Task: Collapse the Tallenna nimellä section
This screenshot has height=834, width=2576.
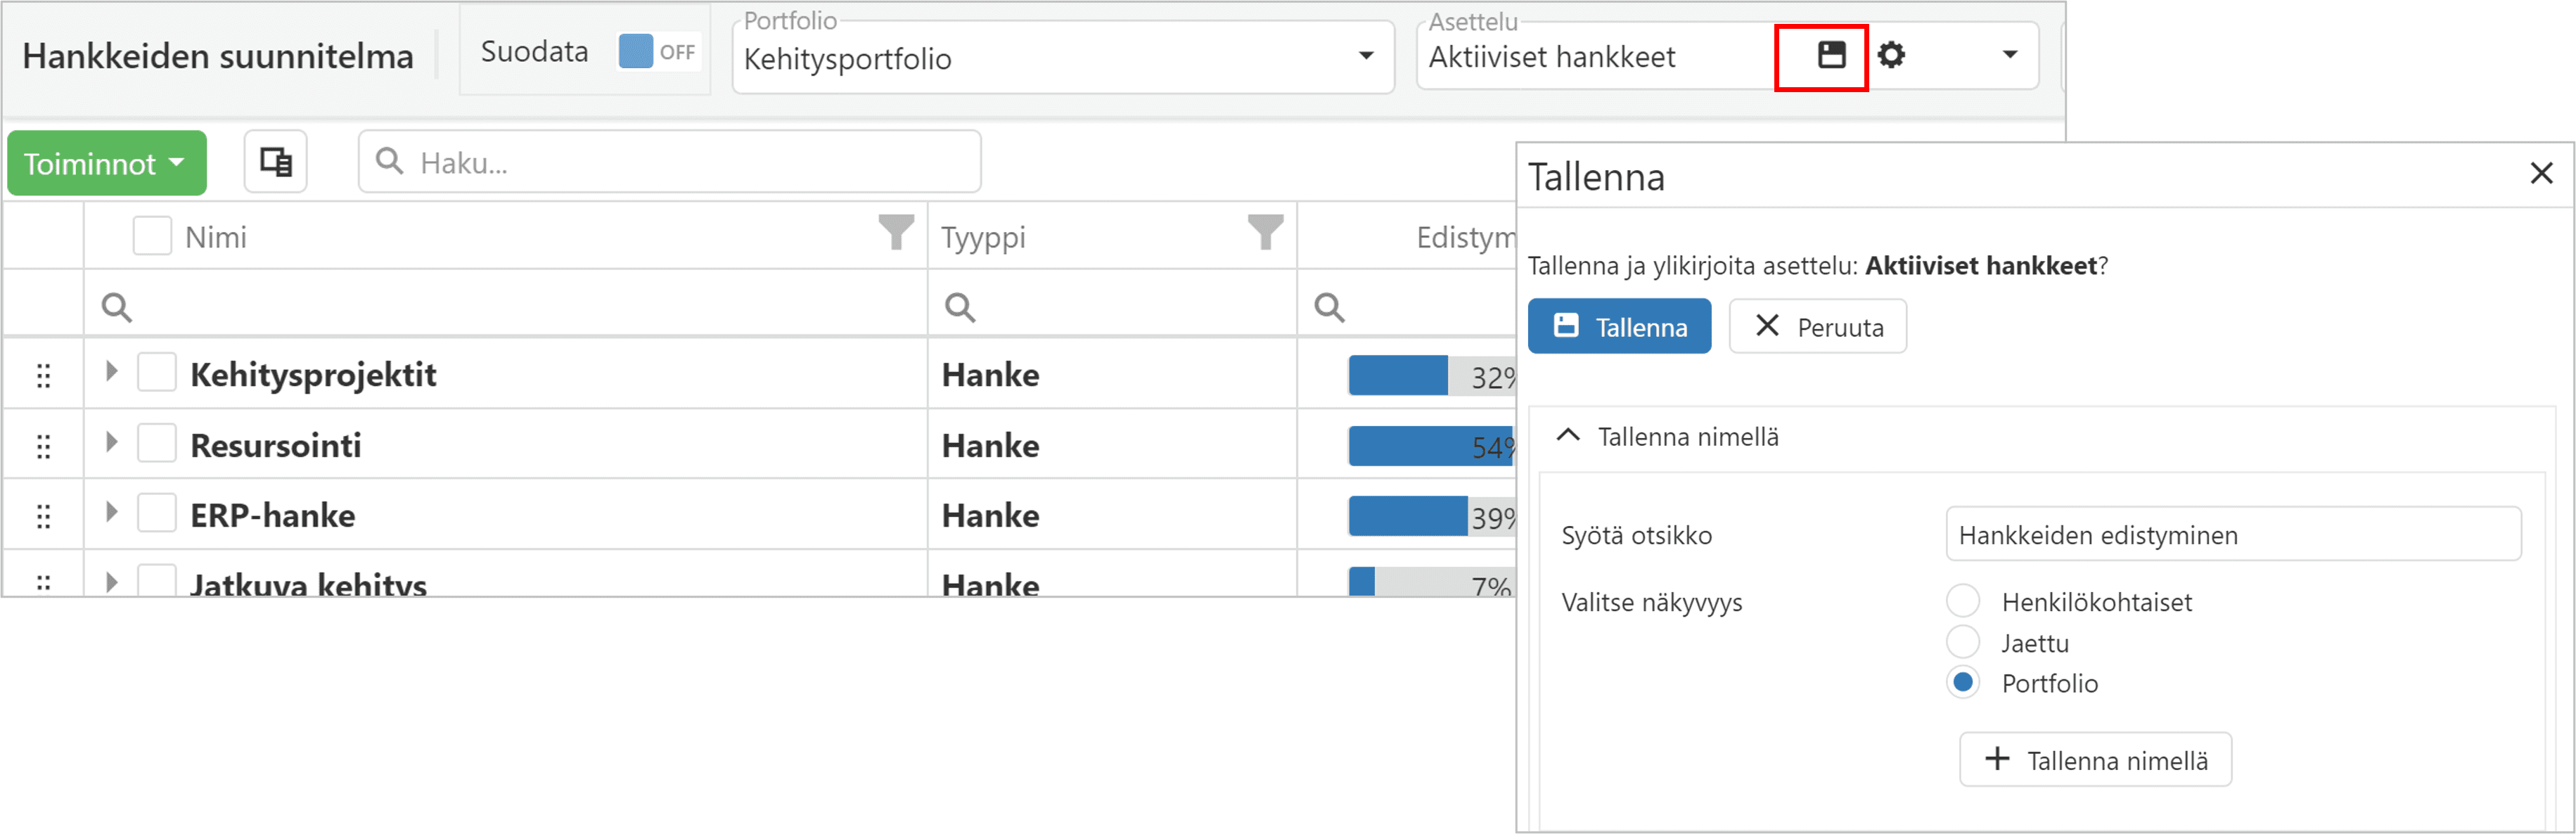Action: click(x=1568, y=436)
